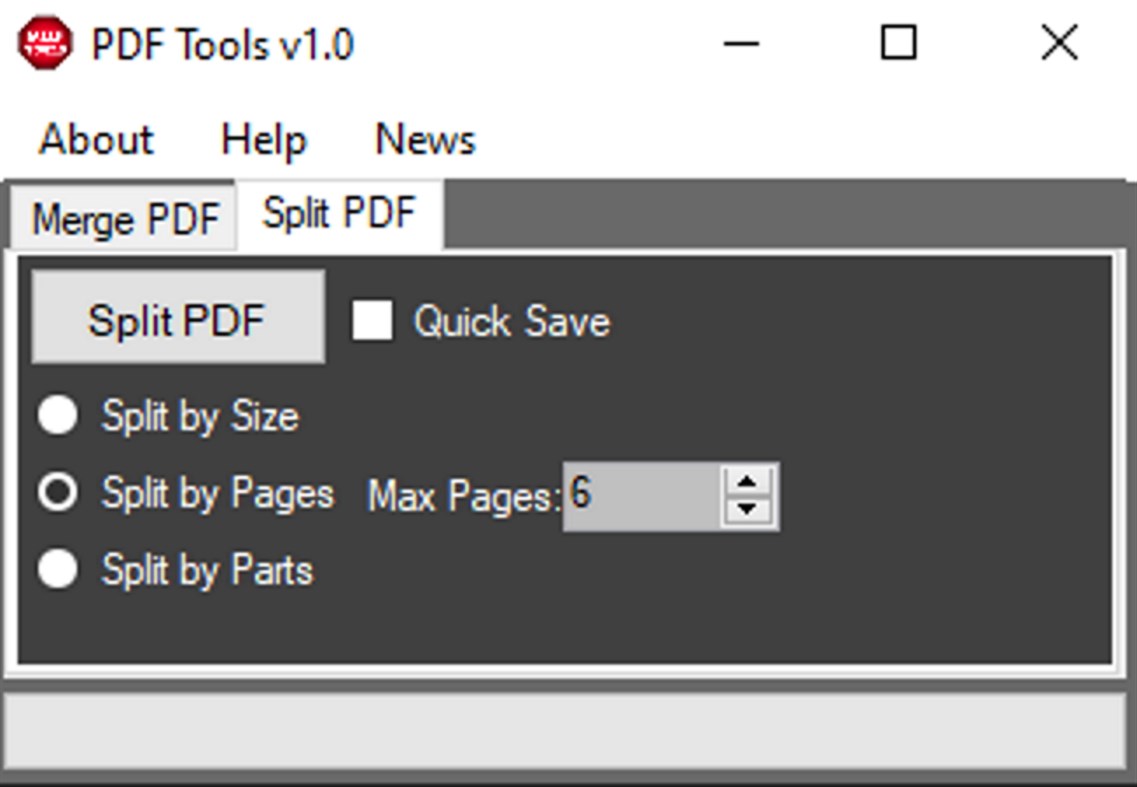Close the PDF Tools window
Image resolution: width=1137 pixels, height=787 pixels.
(x=1059, y=43)
